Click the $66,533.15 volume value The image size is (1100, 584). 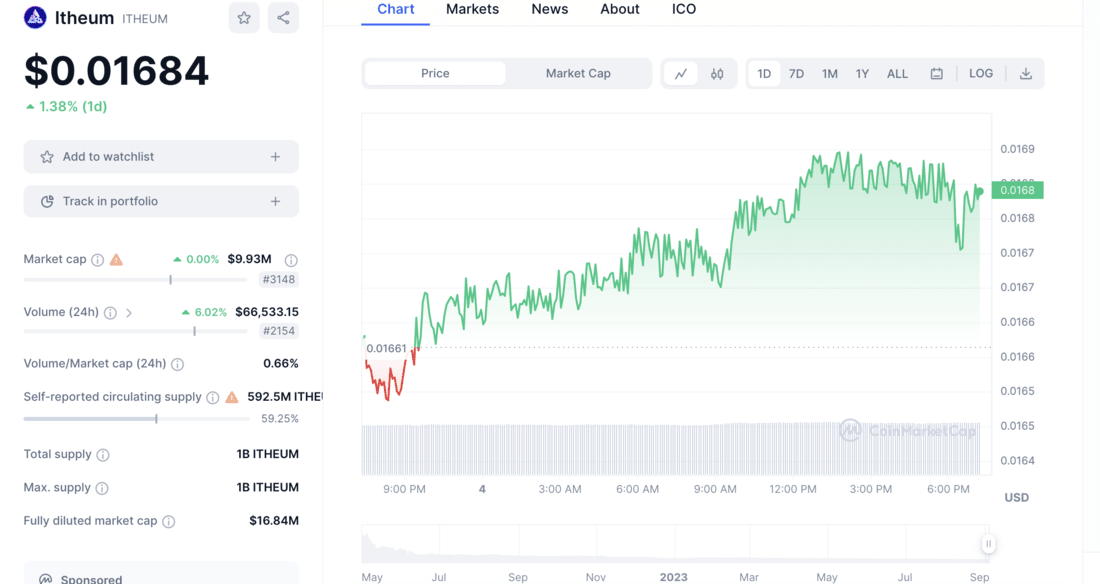click(x=267, y=312)
